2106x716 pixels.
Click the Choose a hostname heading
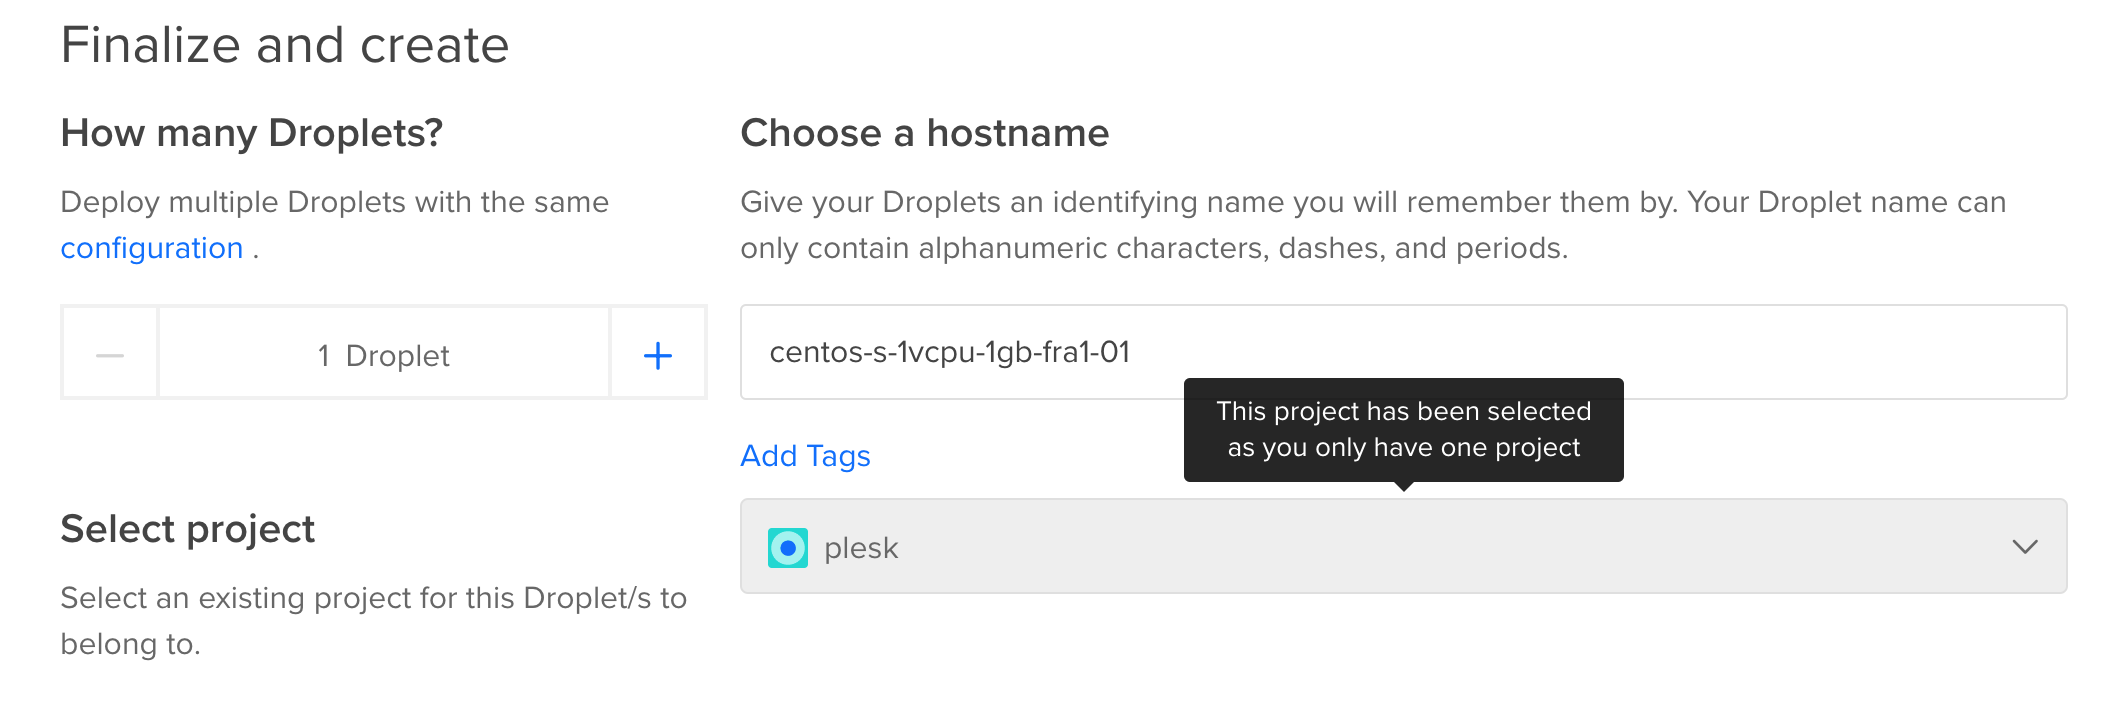click(x=925, y=133)
